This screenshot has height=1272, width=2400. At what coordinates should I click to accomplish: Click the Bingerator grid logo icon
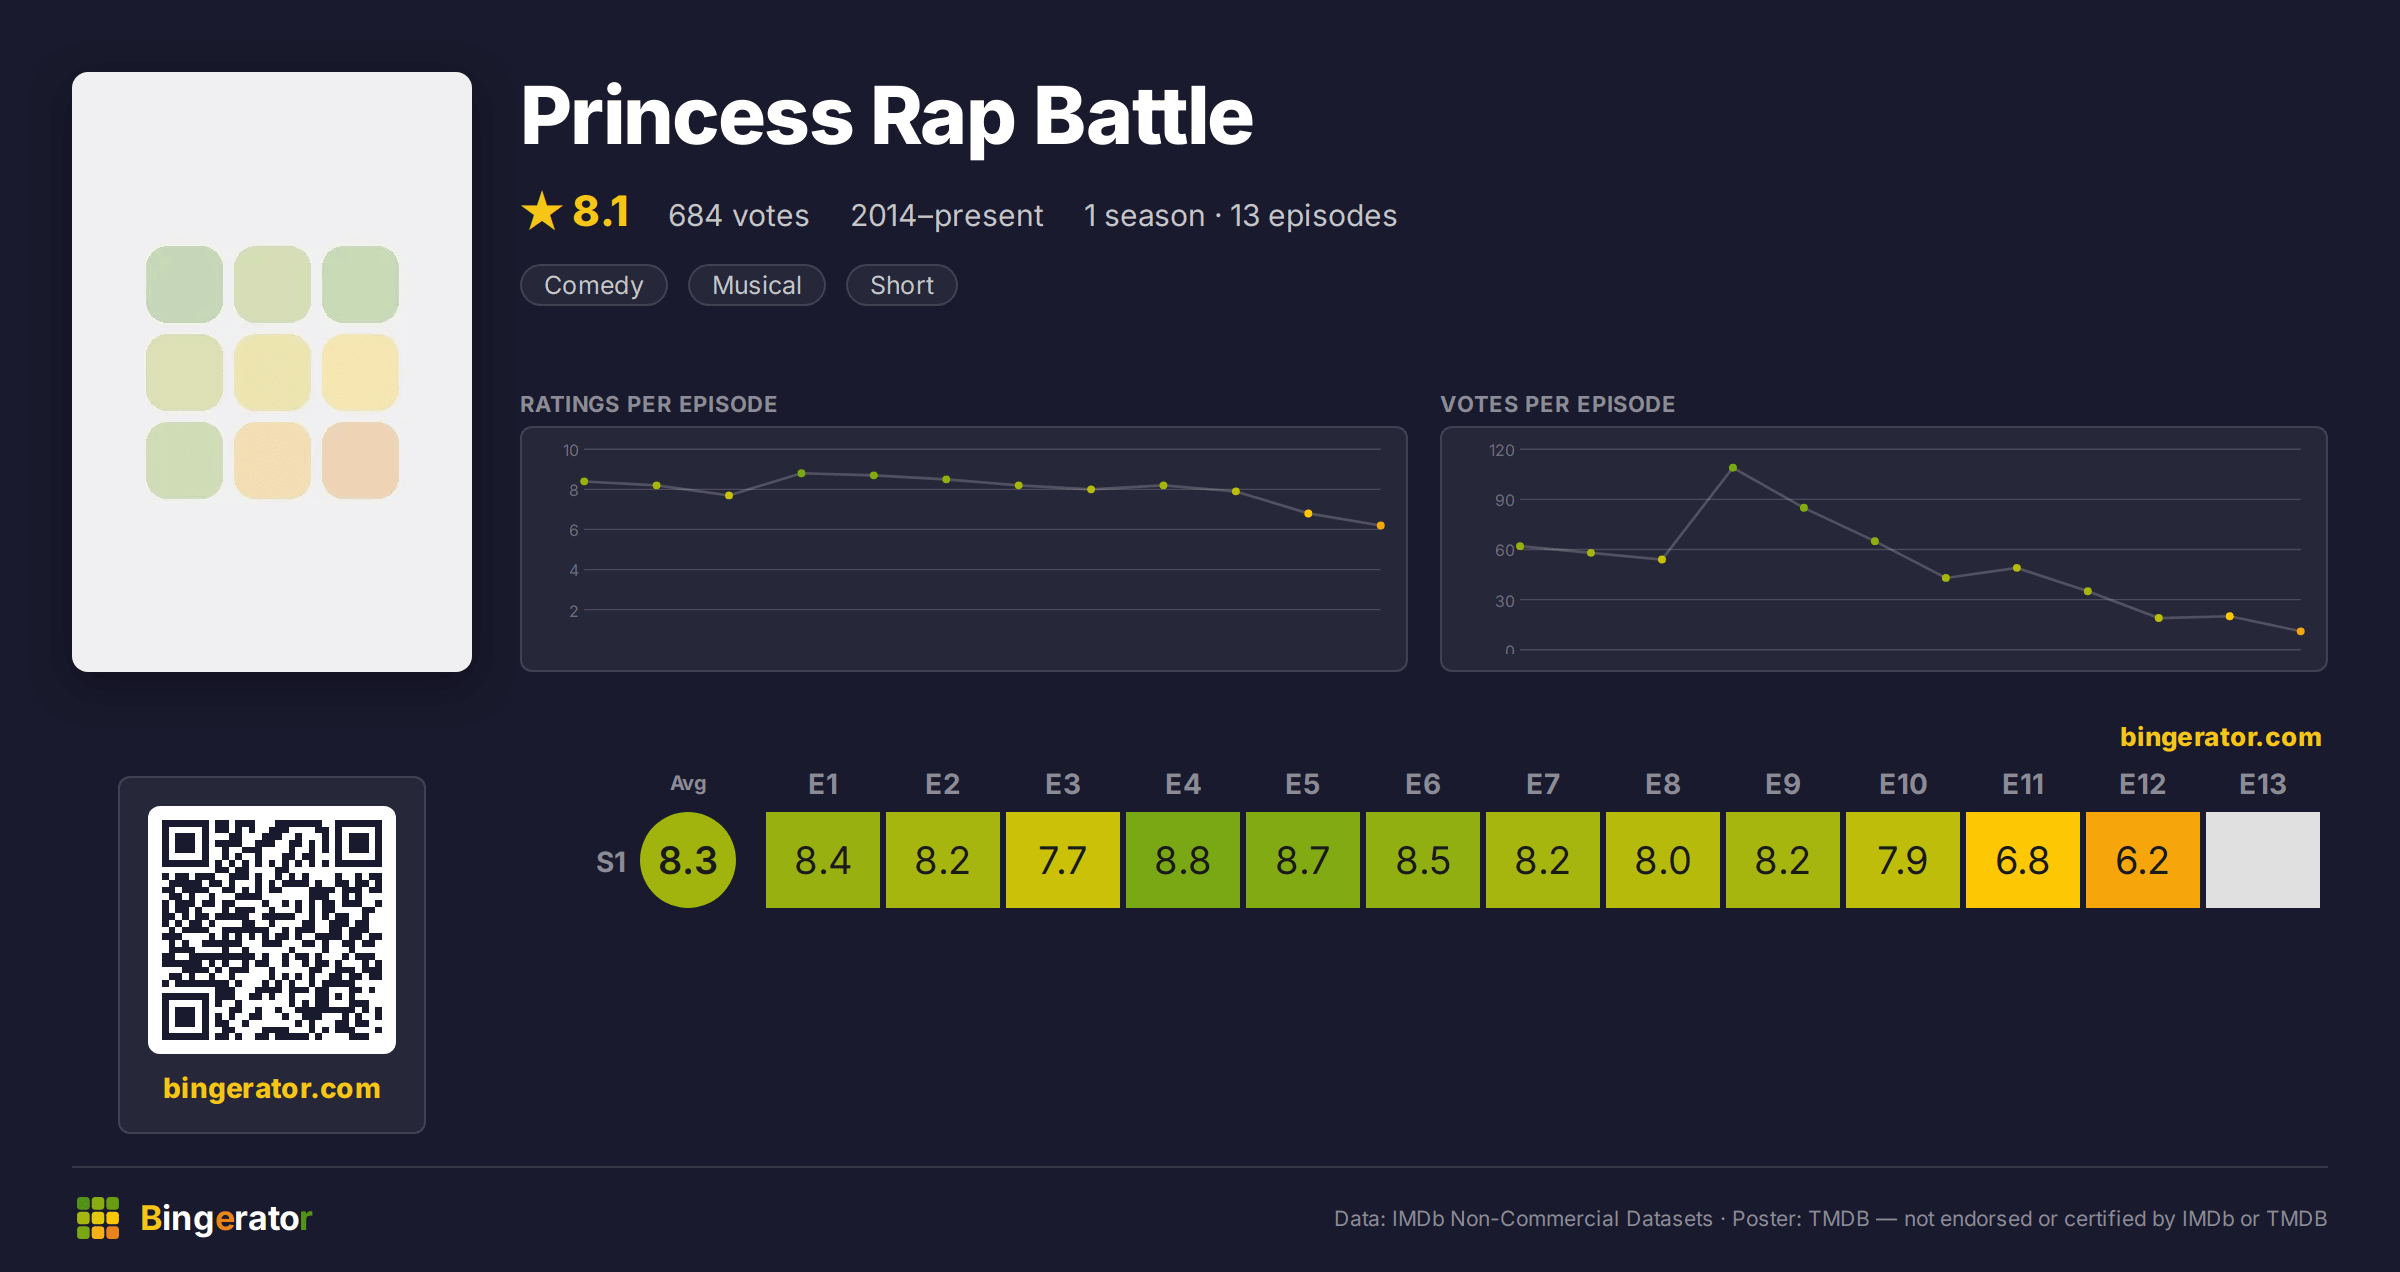(x=98, y=1218)
